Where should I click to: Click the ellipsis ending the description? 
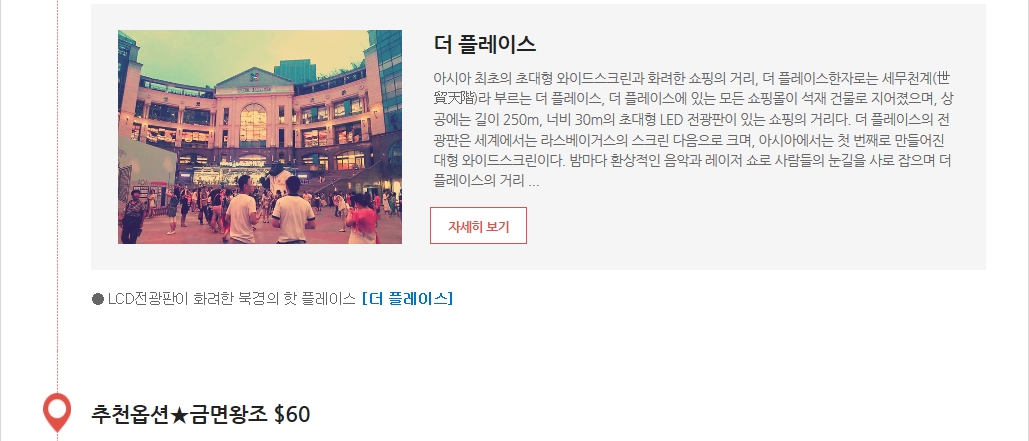coord(534,182)
